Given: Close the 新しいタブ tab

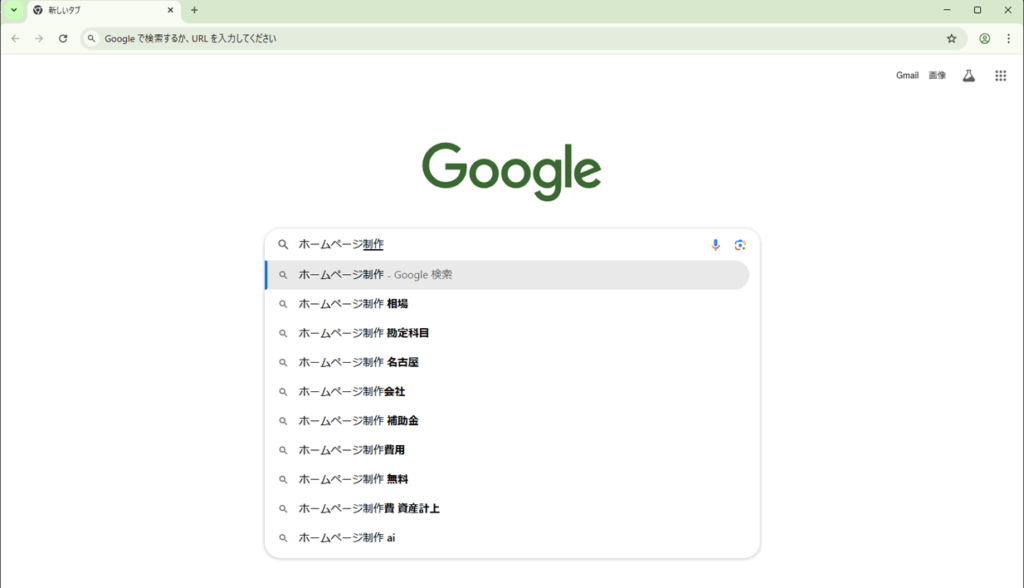Looking at the screenshot, I should coord(170,10).
